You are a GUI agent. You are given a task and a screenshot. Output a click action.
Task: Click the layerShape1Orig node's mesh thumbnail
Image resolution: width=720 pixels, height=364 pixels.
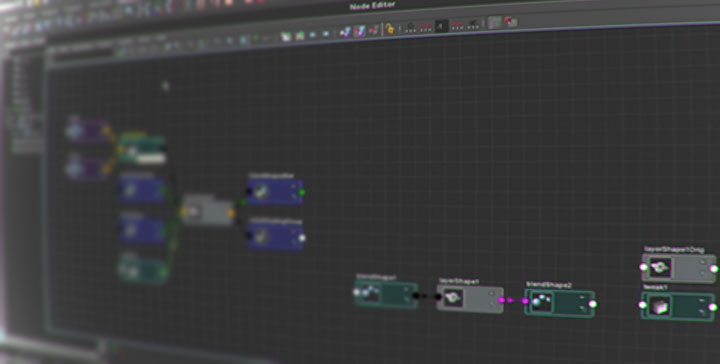(x=660, y=268)
